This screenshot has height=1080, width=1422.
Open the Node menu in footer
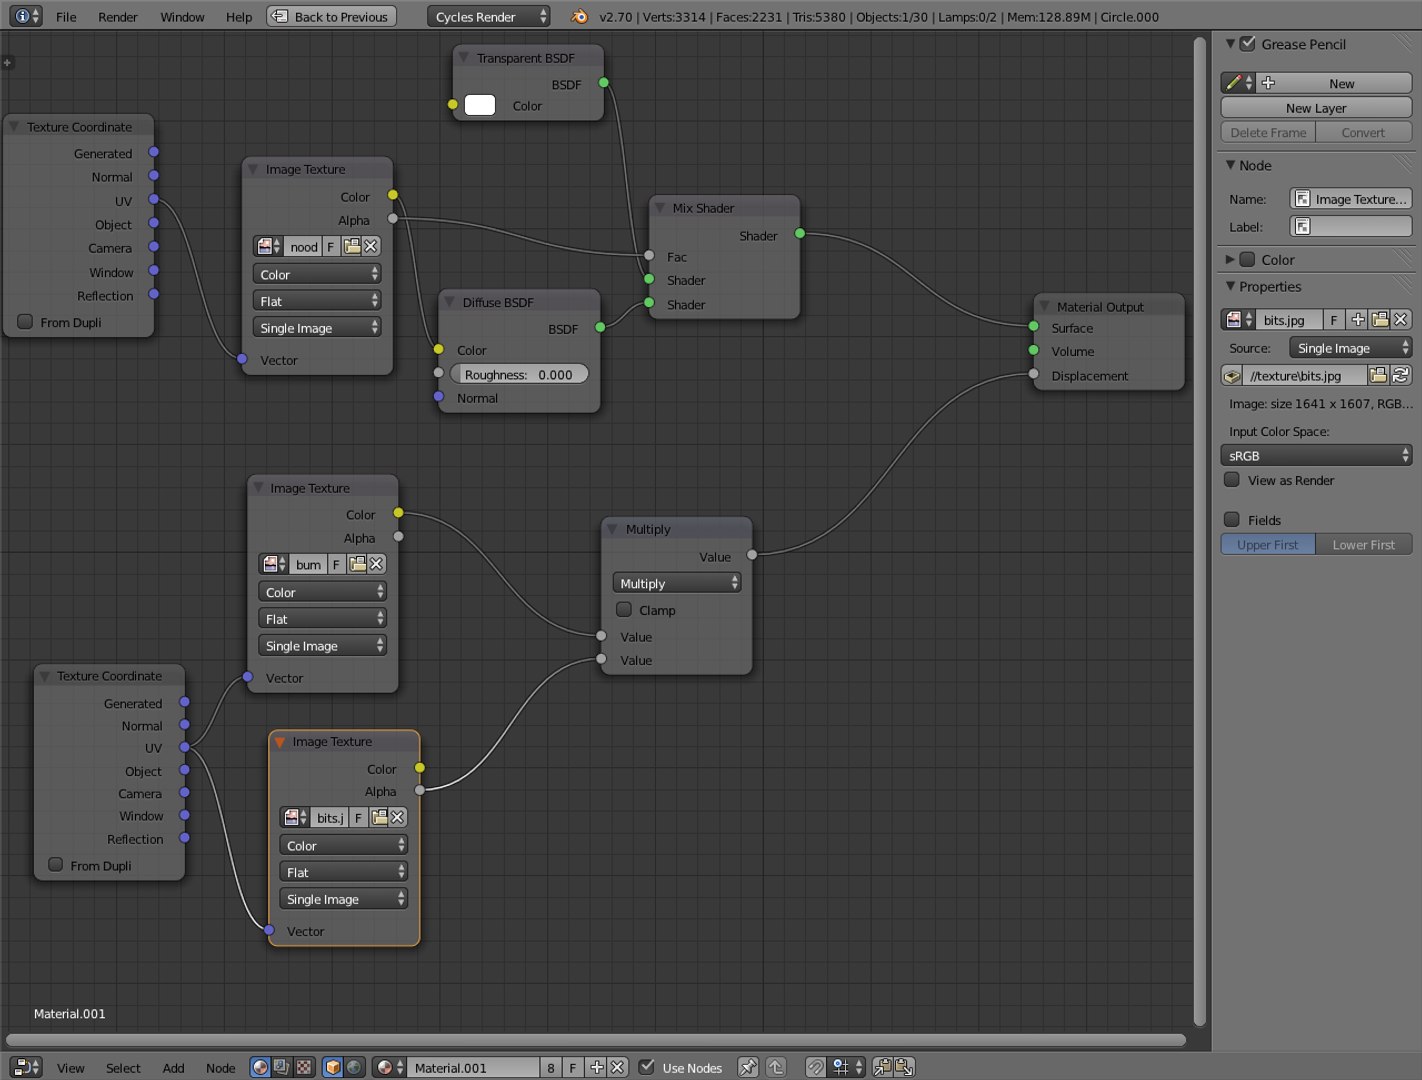tap(220, 1068)
